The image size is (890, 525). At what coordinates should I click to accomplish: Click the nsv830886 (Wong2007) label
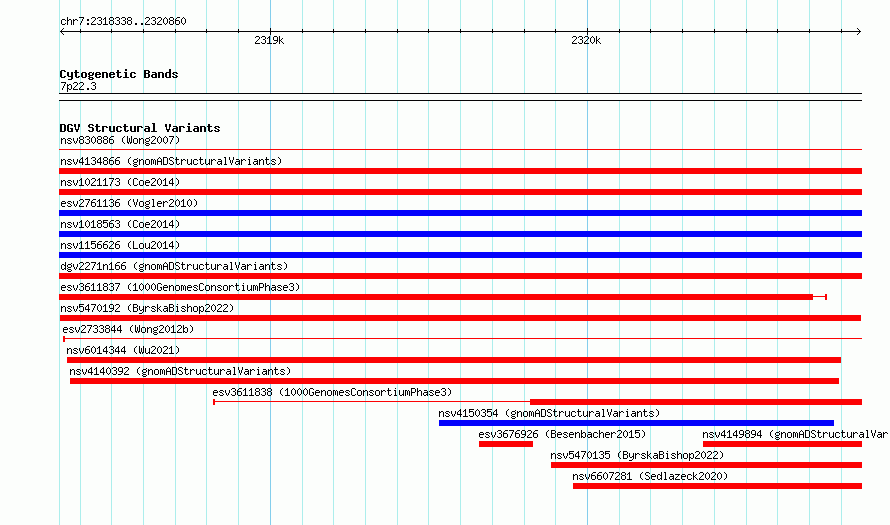pos(120,140)
